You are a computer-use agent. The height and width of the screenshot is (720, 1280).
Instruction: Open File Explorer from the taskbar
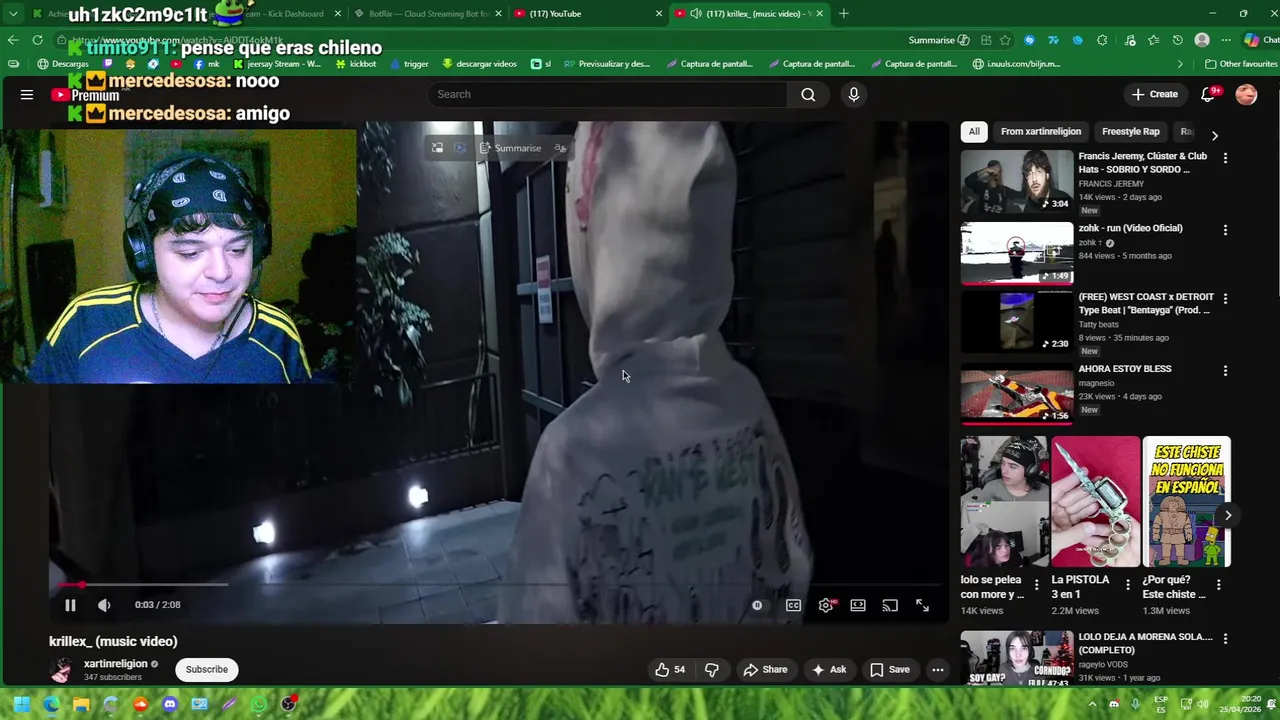click(x=81, y=704)
